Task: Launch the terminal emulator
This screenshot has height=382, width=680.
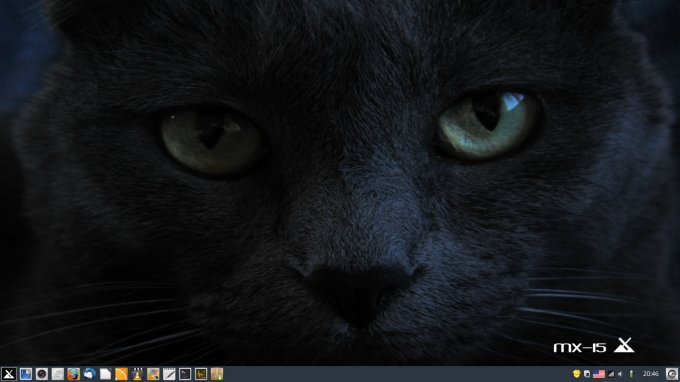Action: click(x=185, y=374)
